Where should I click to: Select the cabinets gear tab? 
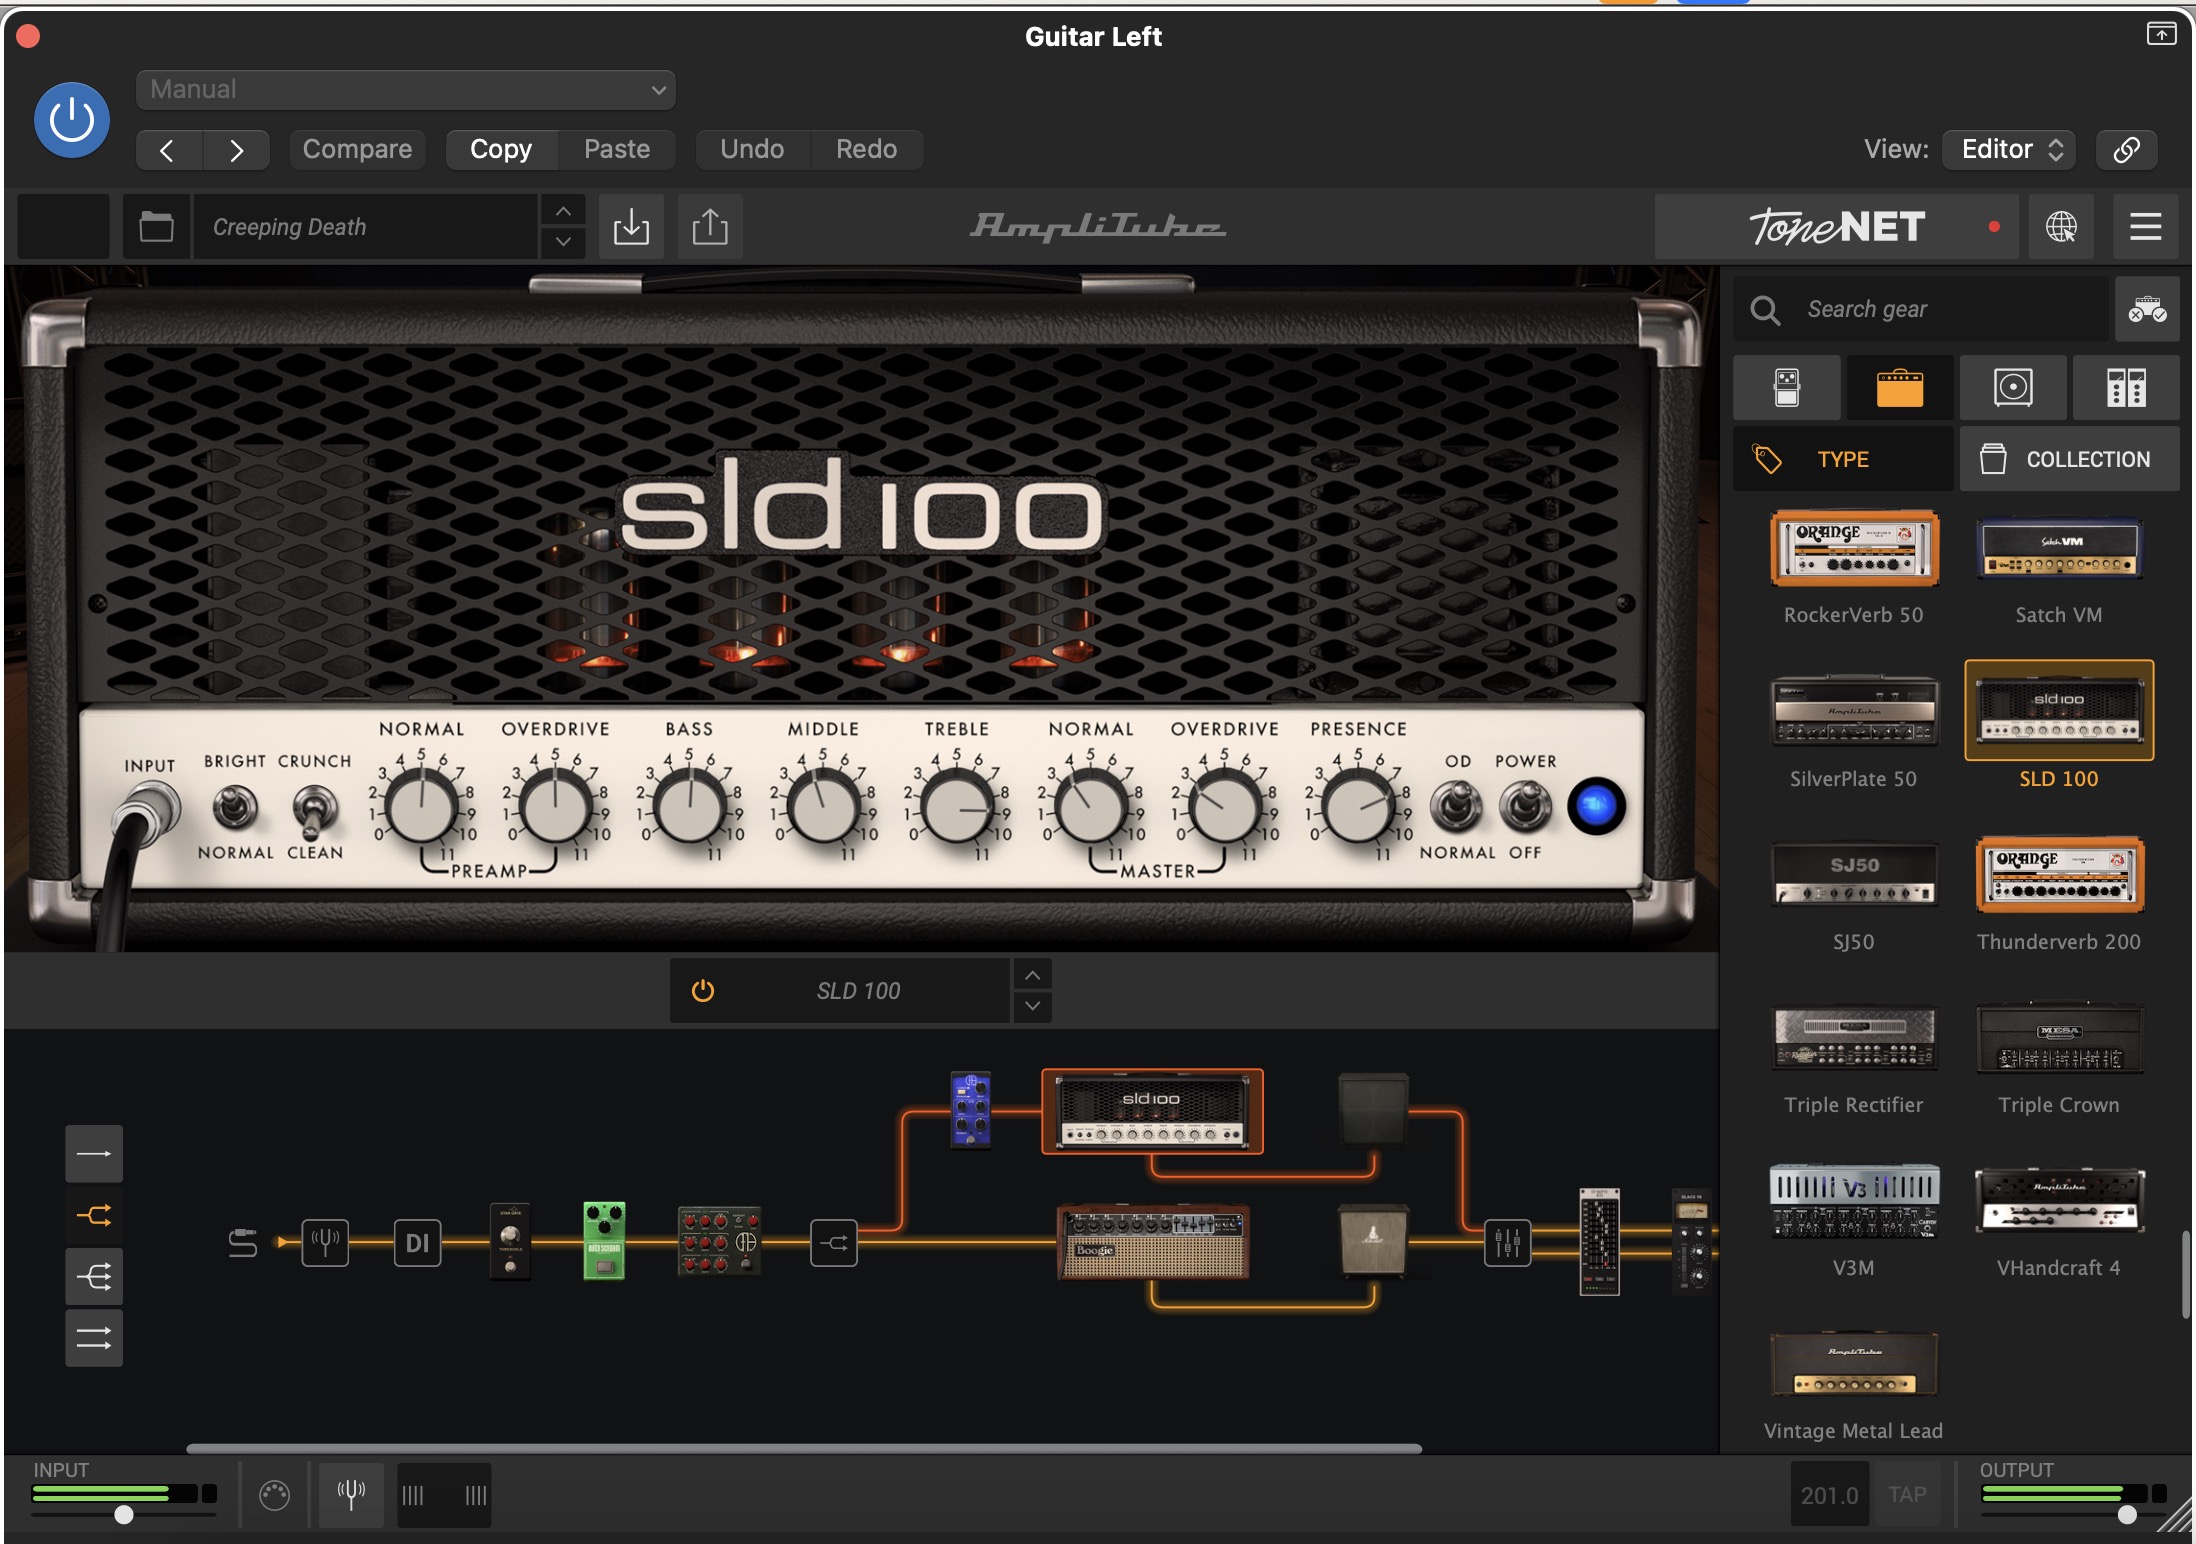pyautogui.click(x=2013, y=387)
